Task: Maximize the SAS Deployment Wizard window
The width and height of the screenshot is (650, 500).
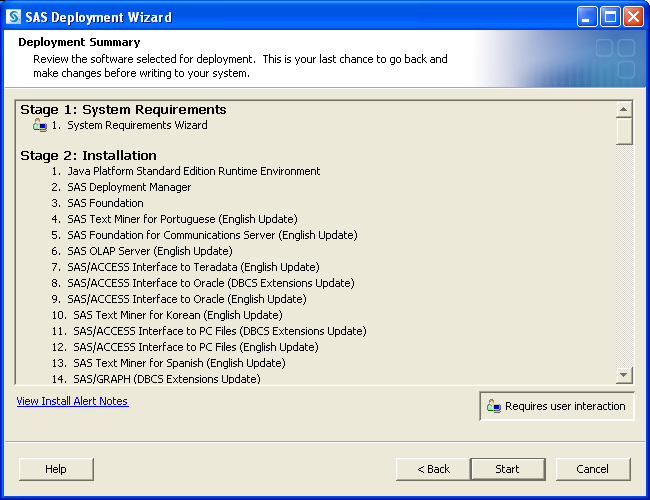Action: [610, 17]
